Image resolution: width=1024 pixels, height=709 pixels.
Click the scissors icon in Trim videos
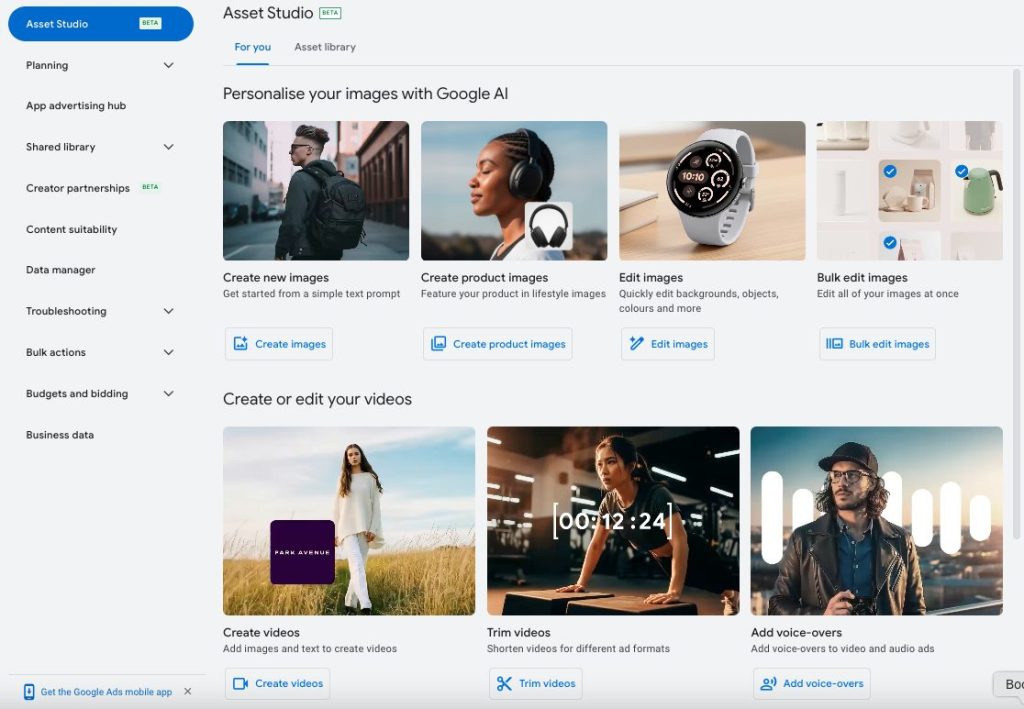coord(504,684)
